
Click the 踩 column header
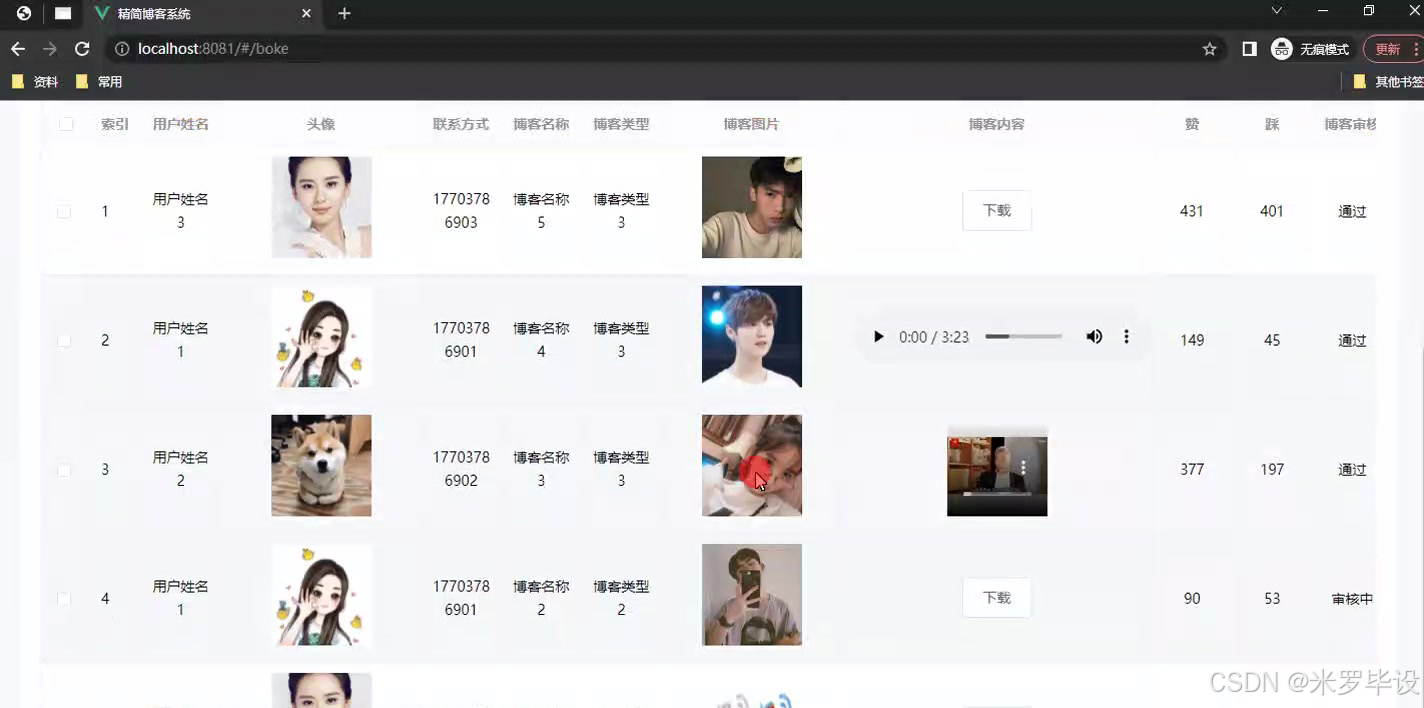click(x=1272, y=124)
